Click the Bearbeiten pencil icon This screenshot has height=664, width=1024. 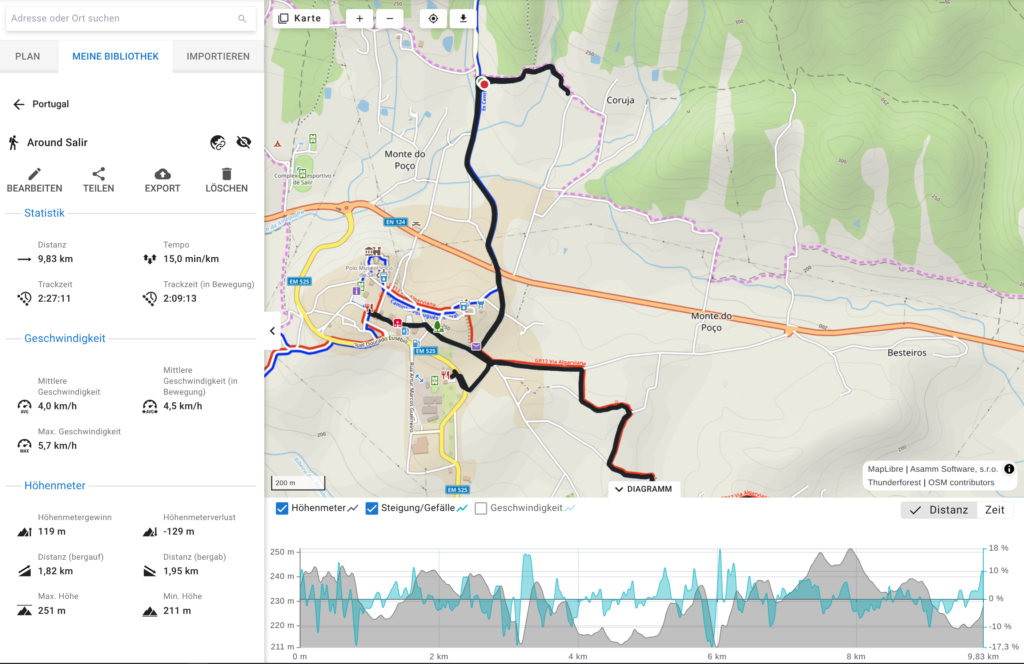pos(34,174)
